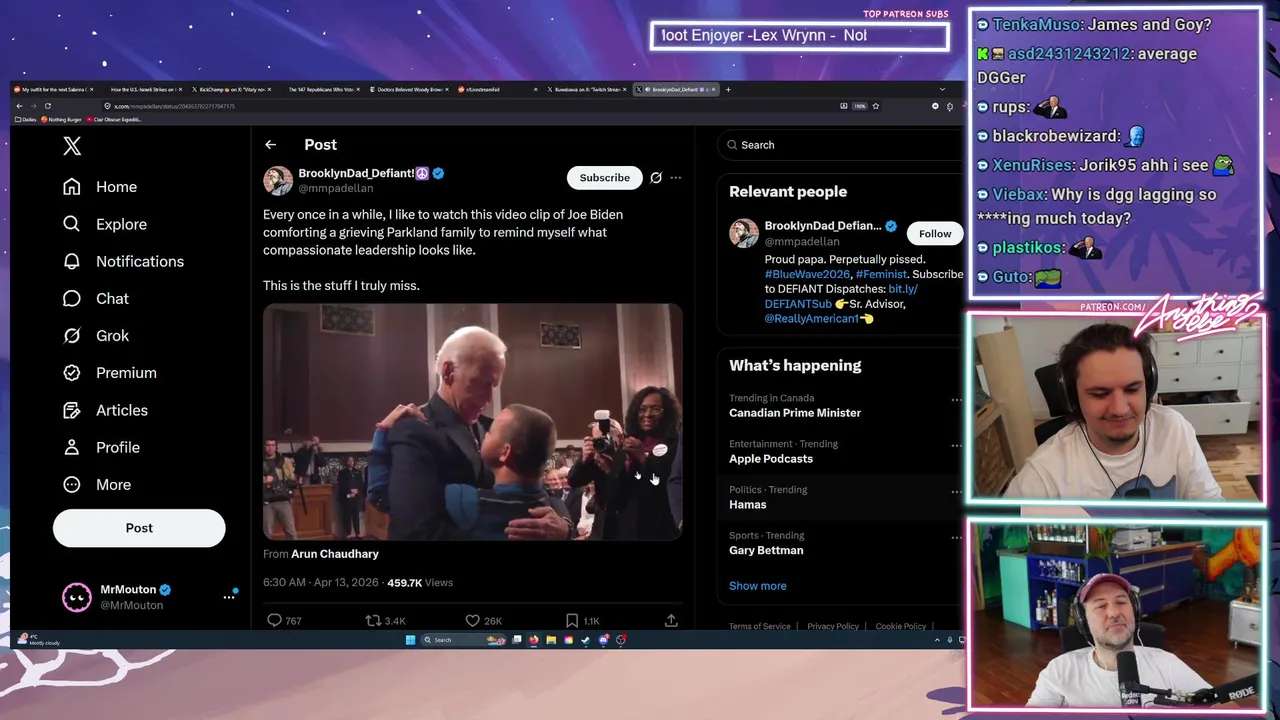This screenshot has height=720, width=1280.
Task: Click browser back arrow button
Action: (19, 106)
